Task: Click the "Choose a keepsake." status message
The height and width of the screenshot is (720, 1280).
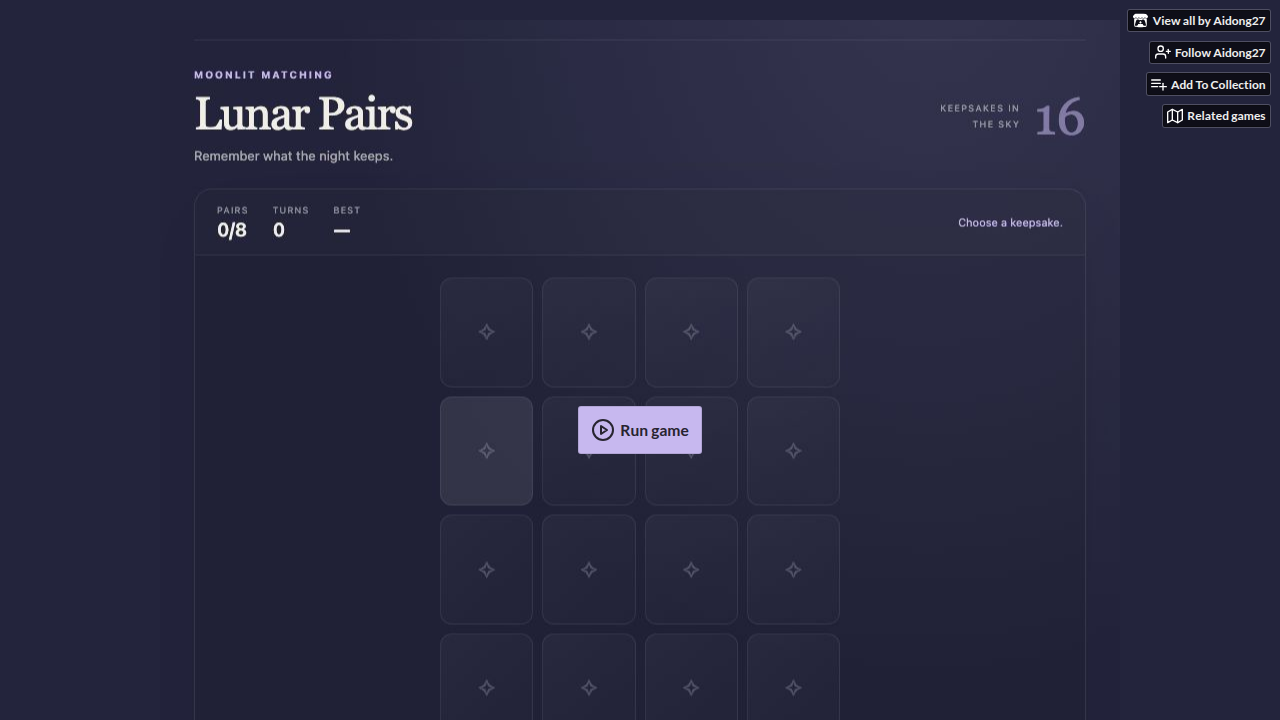Action: tap(1010, 223)
